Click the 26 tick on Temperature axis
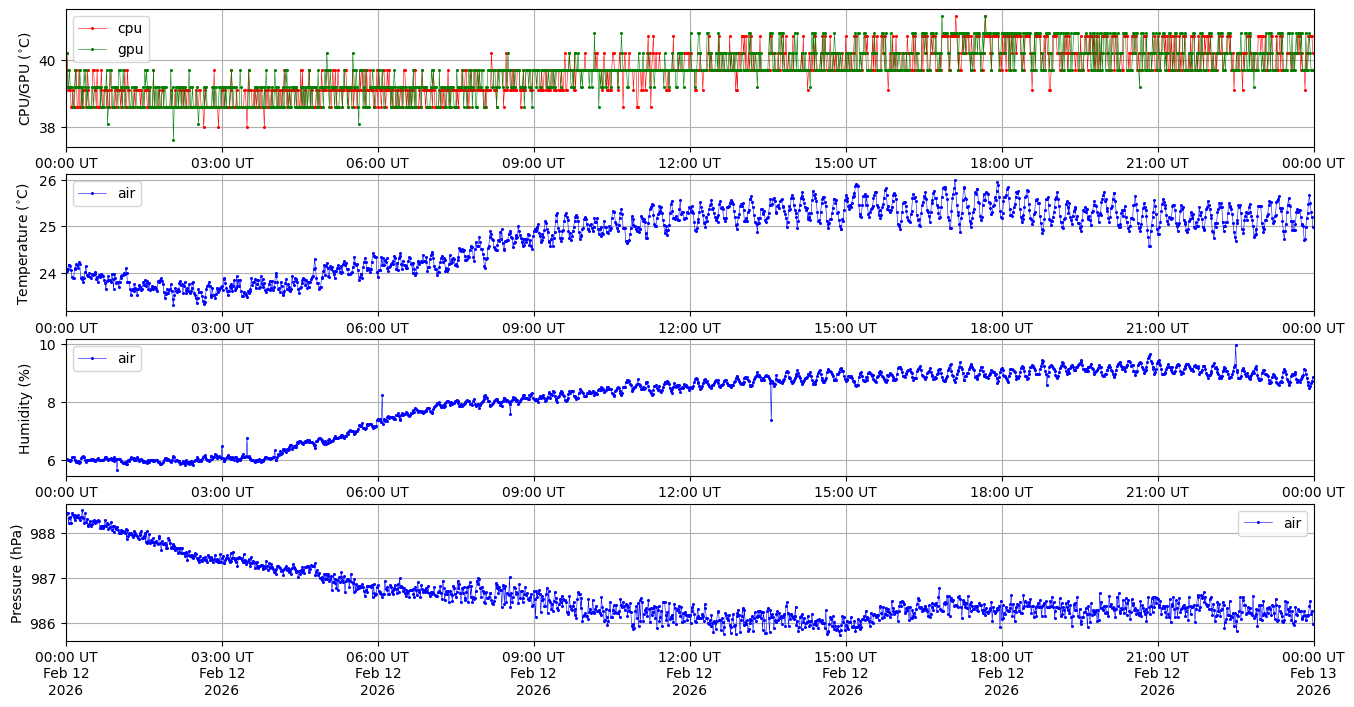1354x707 pixels. click(x=50, y=181)
